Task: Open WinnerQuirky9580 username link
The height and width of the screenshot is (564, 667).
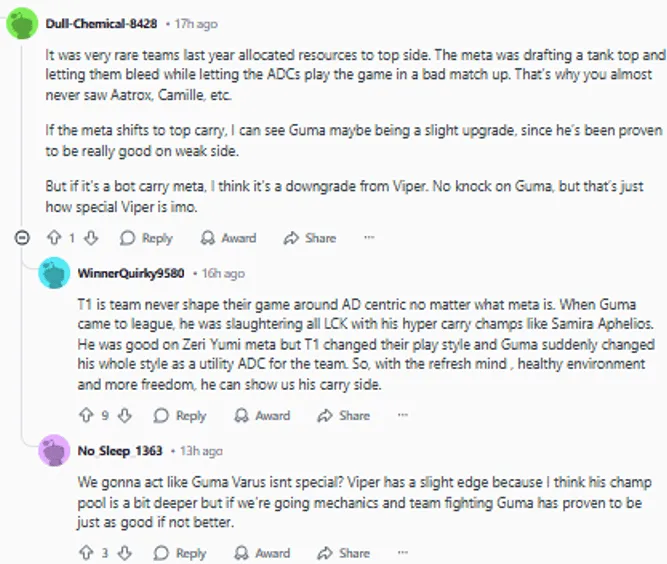Action: [130, 272]
